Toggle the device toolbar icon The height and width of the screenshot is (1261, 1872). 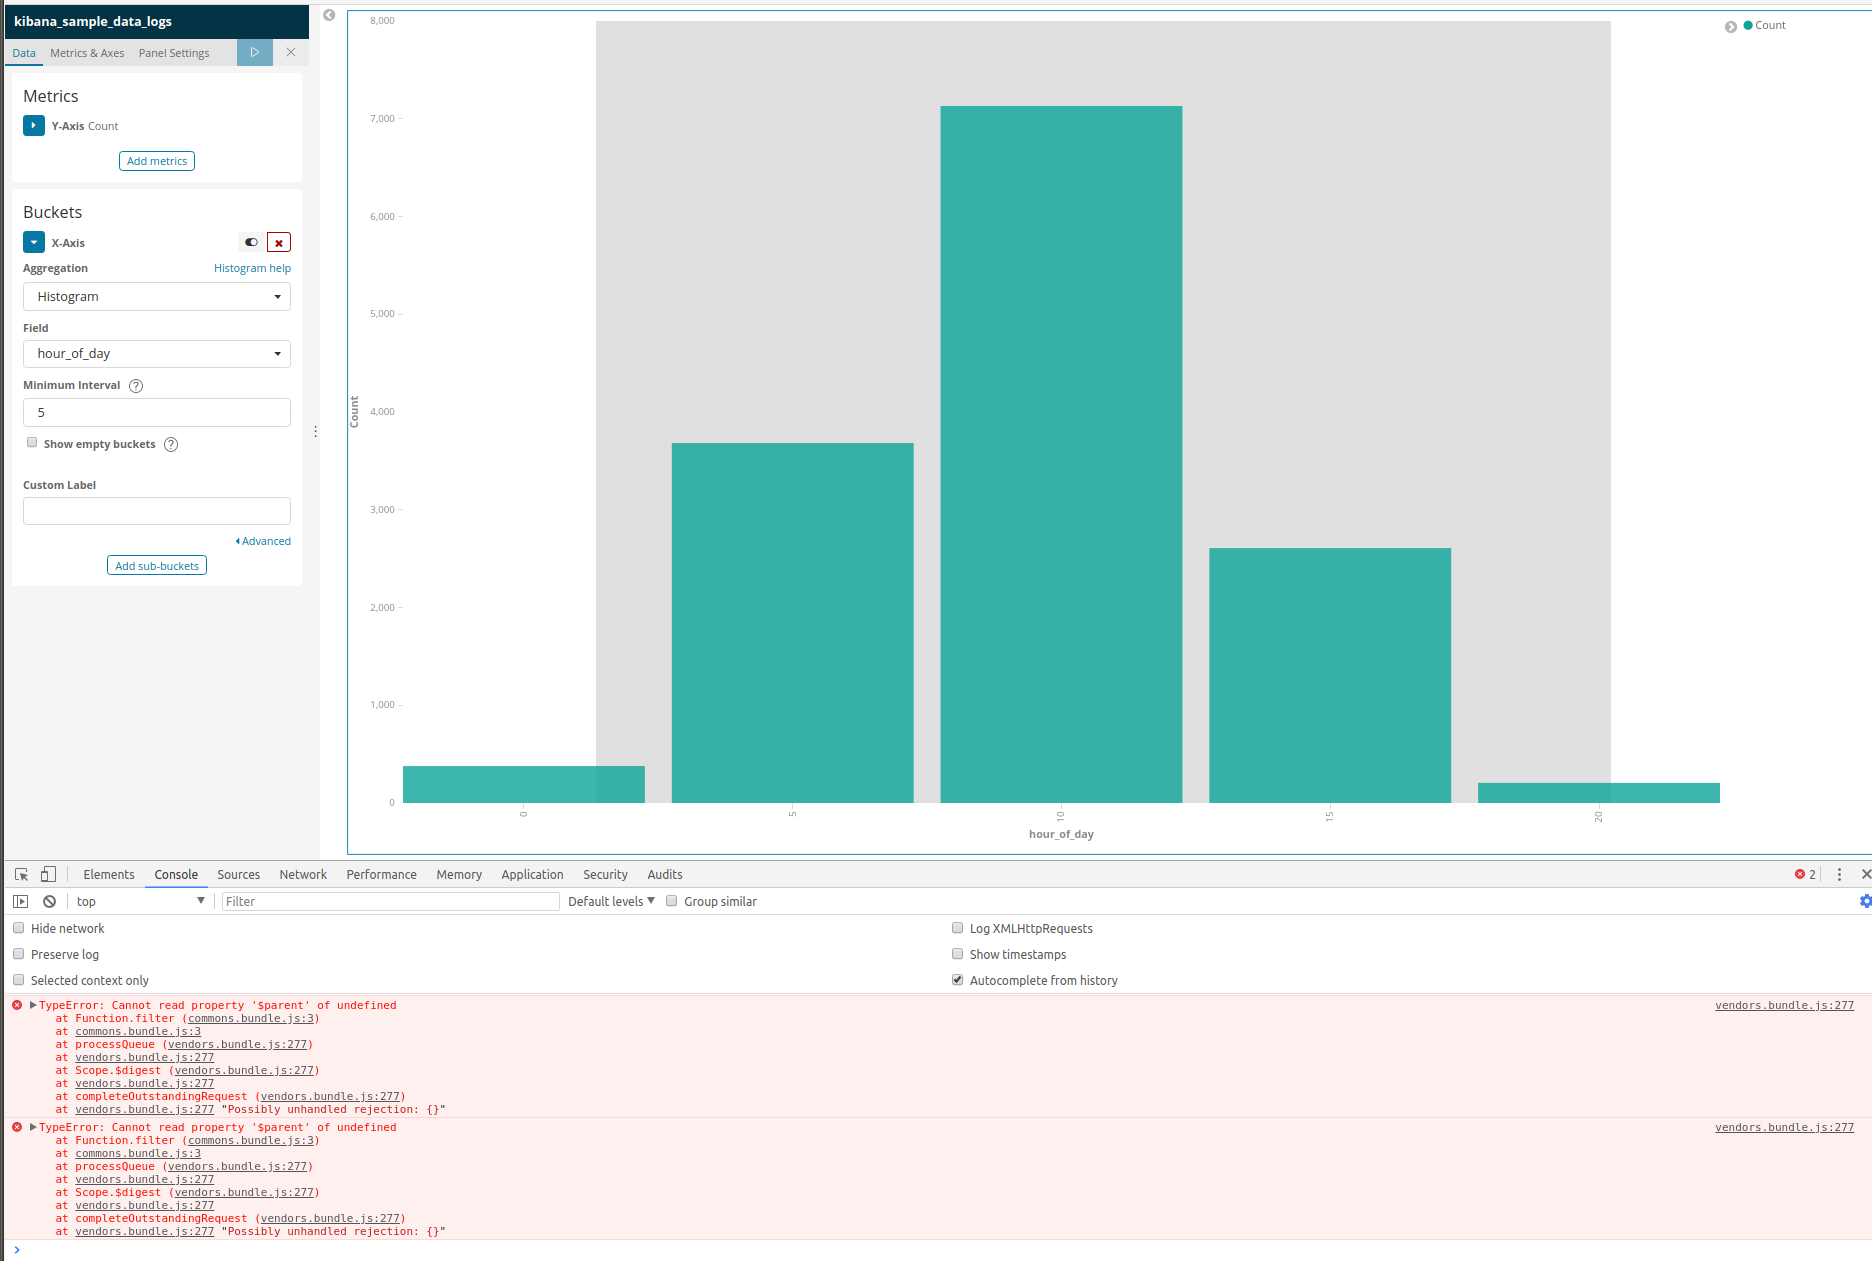[x=46, y=873]
